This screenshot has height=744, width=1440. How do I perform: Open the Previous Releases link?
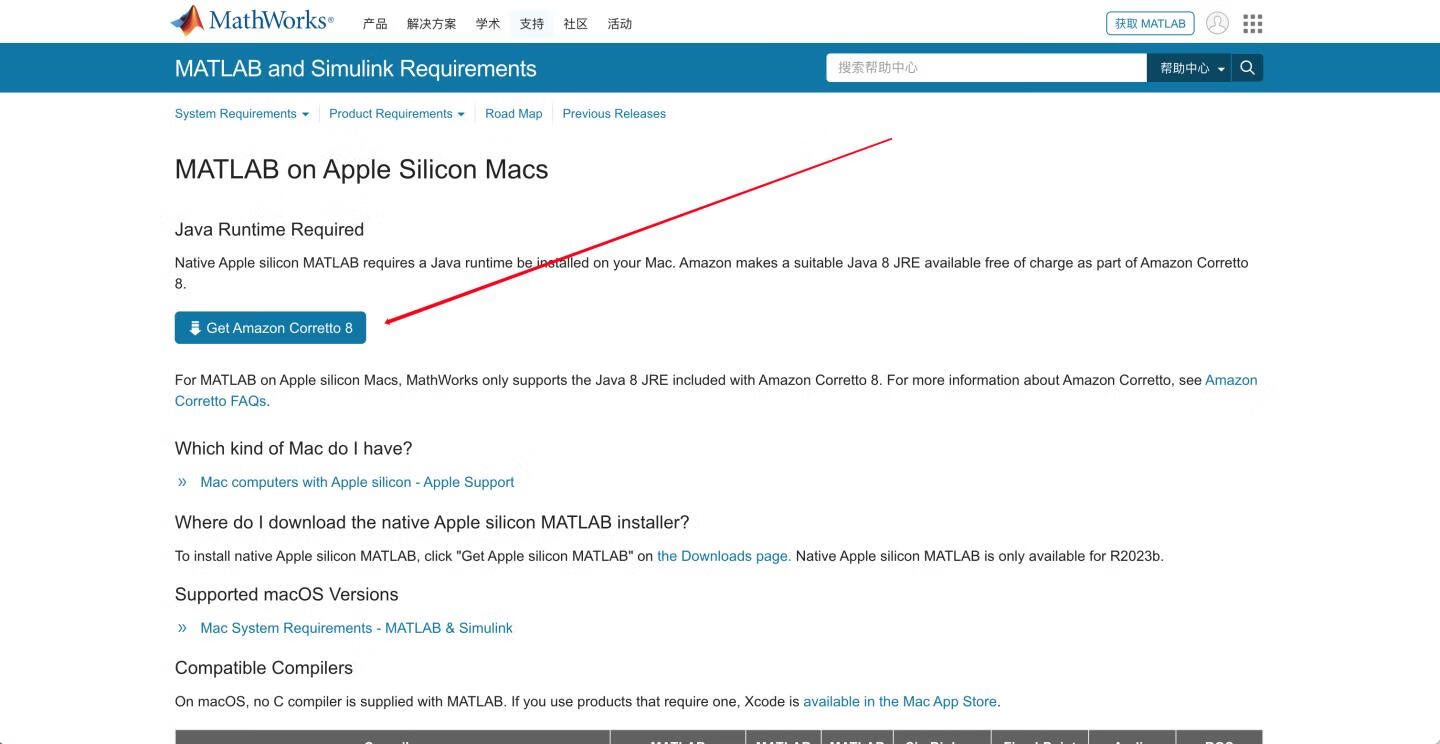pos(614,114)
